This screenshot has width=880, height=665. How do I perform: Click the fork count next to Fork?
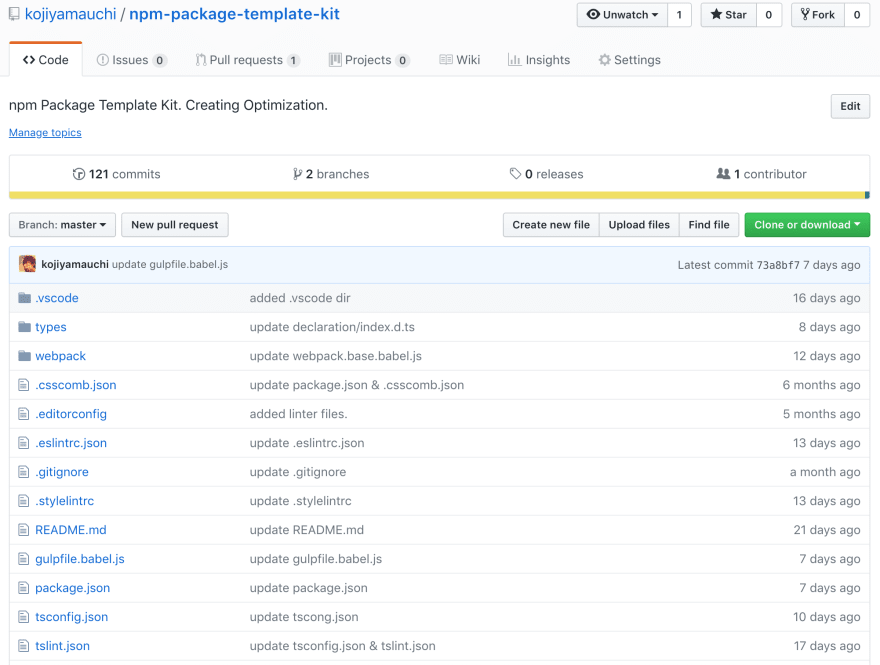(857, 15)
